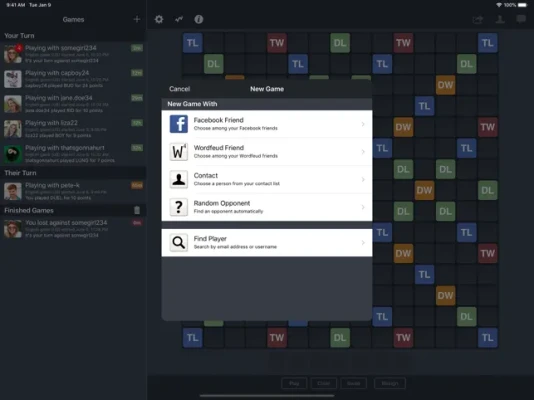
Task: Select capboy24 avatar
Action: pyautogui.click(x=13, y=79)
